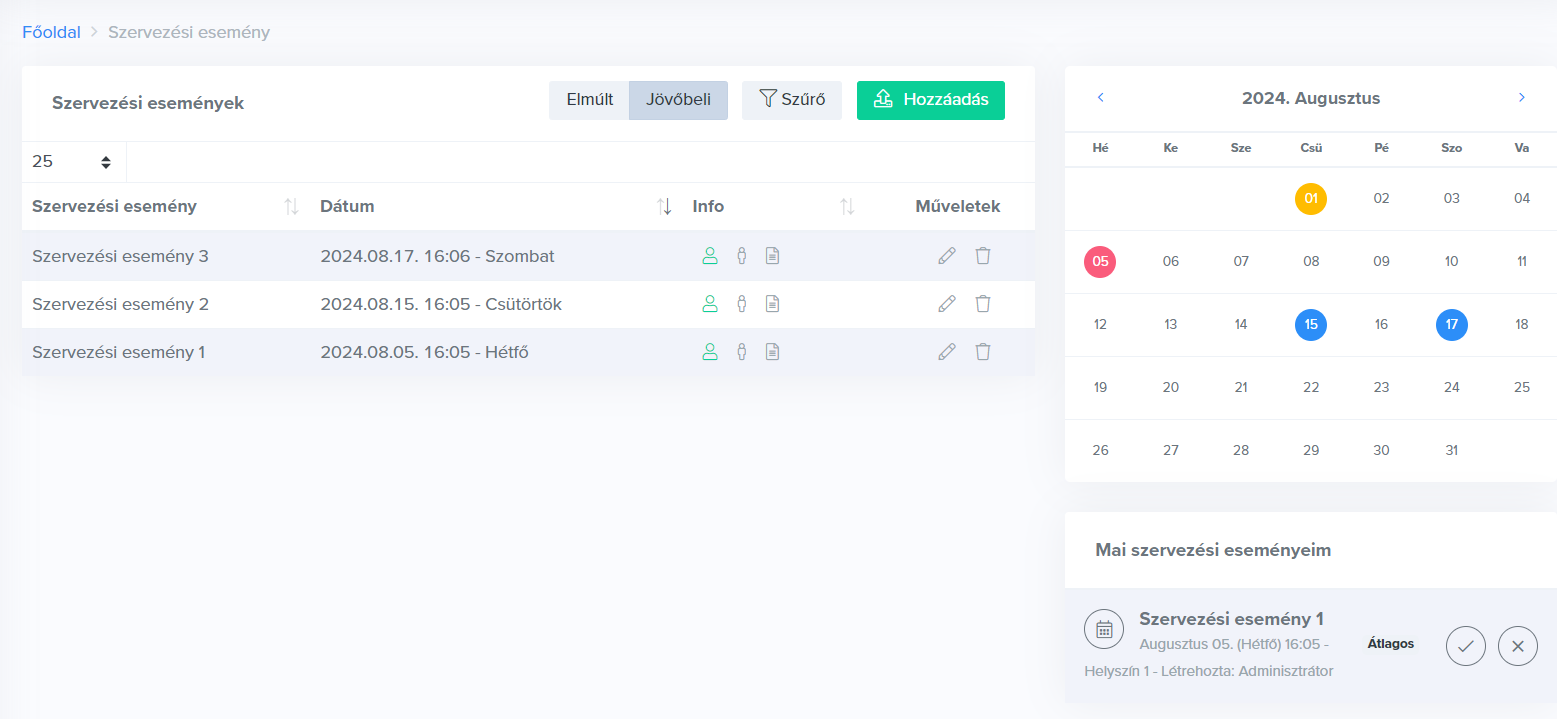
Task: Click standing figure icon for Szervezési esemény 2
Action: [x=742, y=304]
